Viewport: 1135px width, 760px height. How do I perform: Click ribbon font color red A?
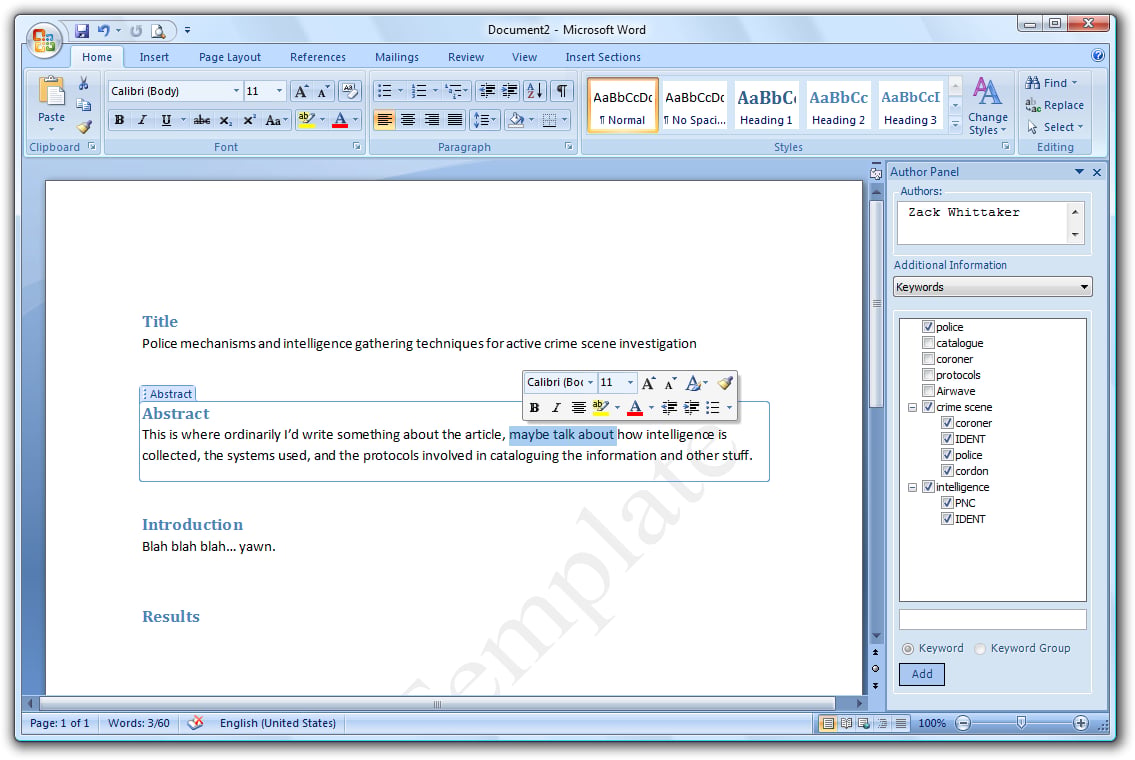click(x=340, y=120)
